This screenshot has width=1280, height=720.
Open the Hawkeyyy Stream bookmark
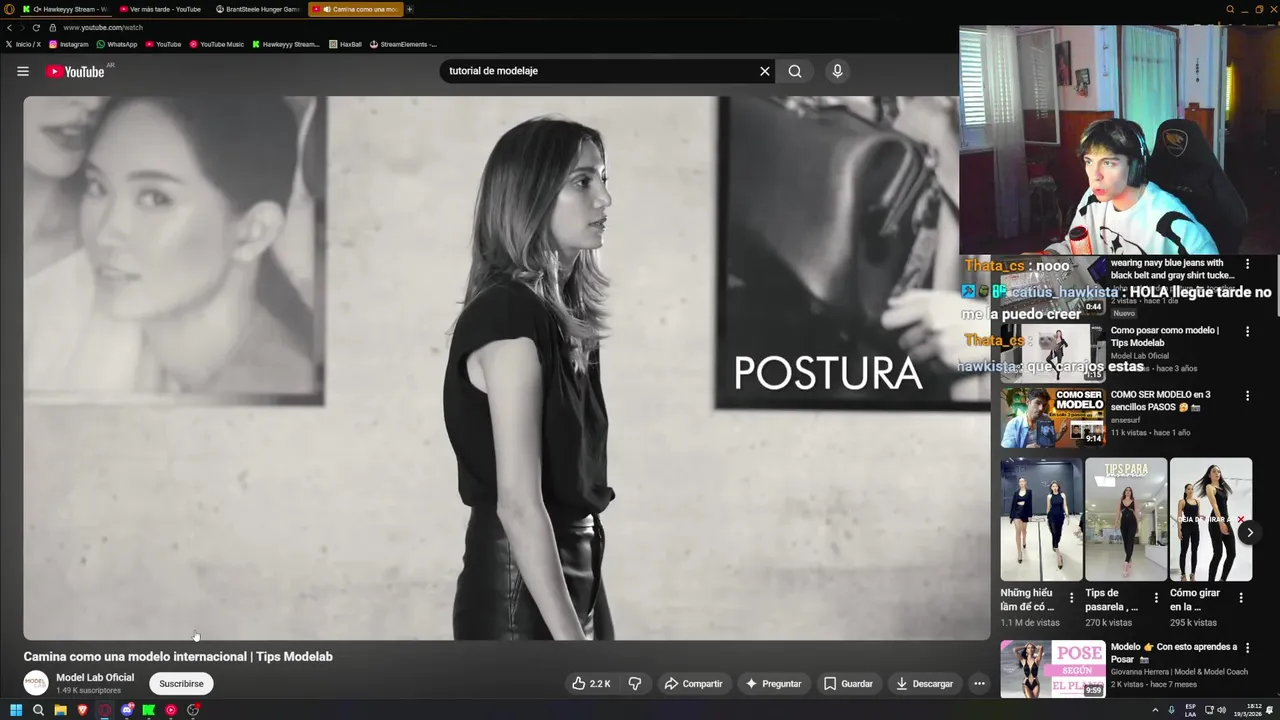point(286,44)
